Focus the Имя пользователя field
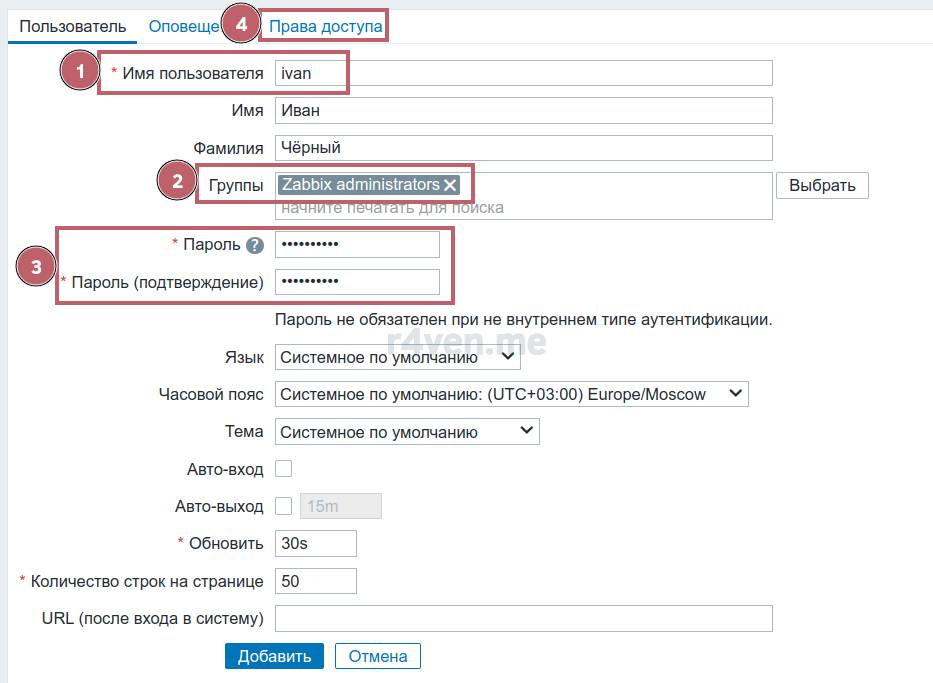The height and width of the screenshot is (683, 933). tap(523, 73)
